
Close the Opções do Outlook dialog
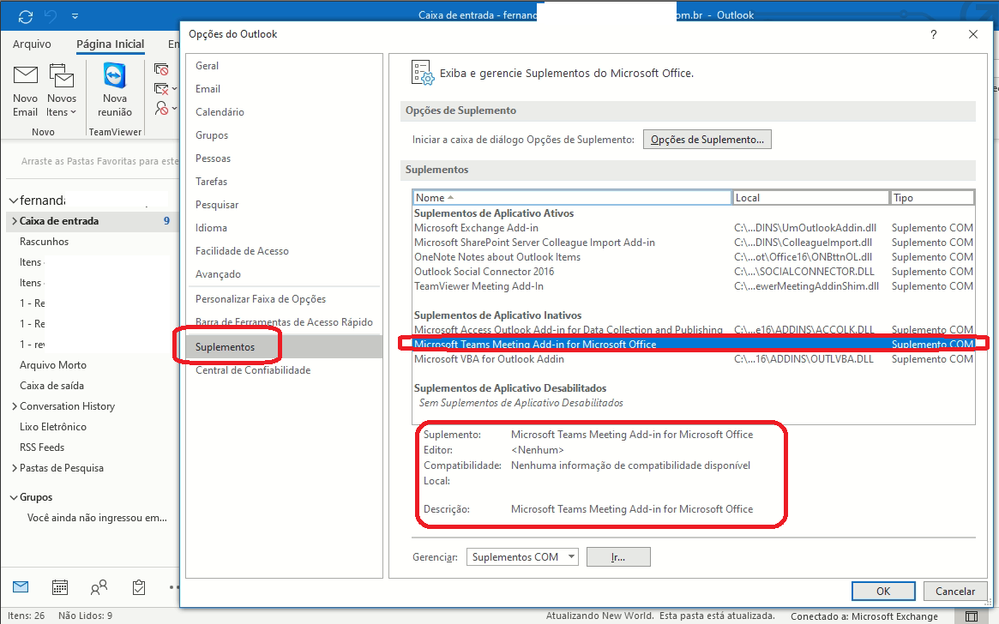click(973, 34)
